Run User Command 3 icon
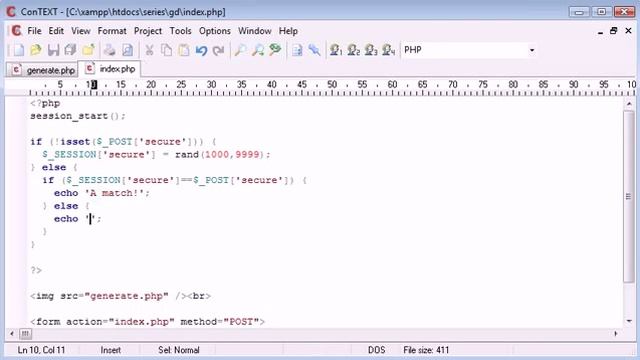 pyautogui.click(x=371, y=50)
